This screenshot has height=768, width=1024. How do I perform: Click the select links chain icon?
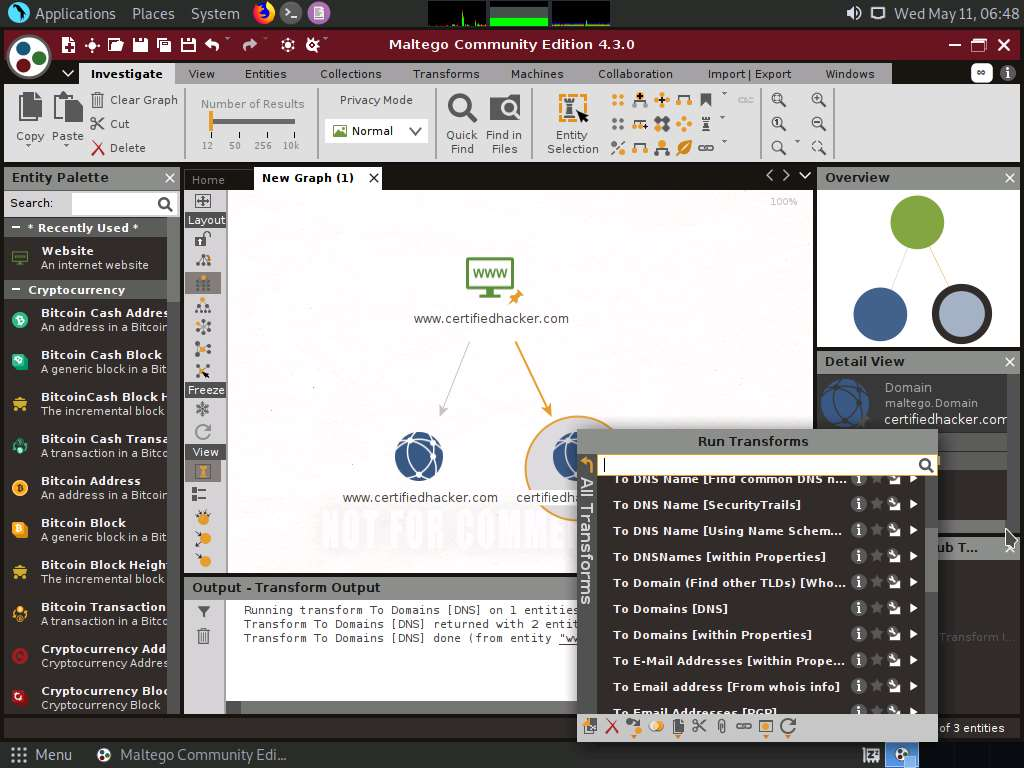point(706,148)
